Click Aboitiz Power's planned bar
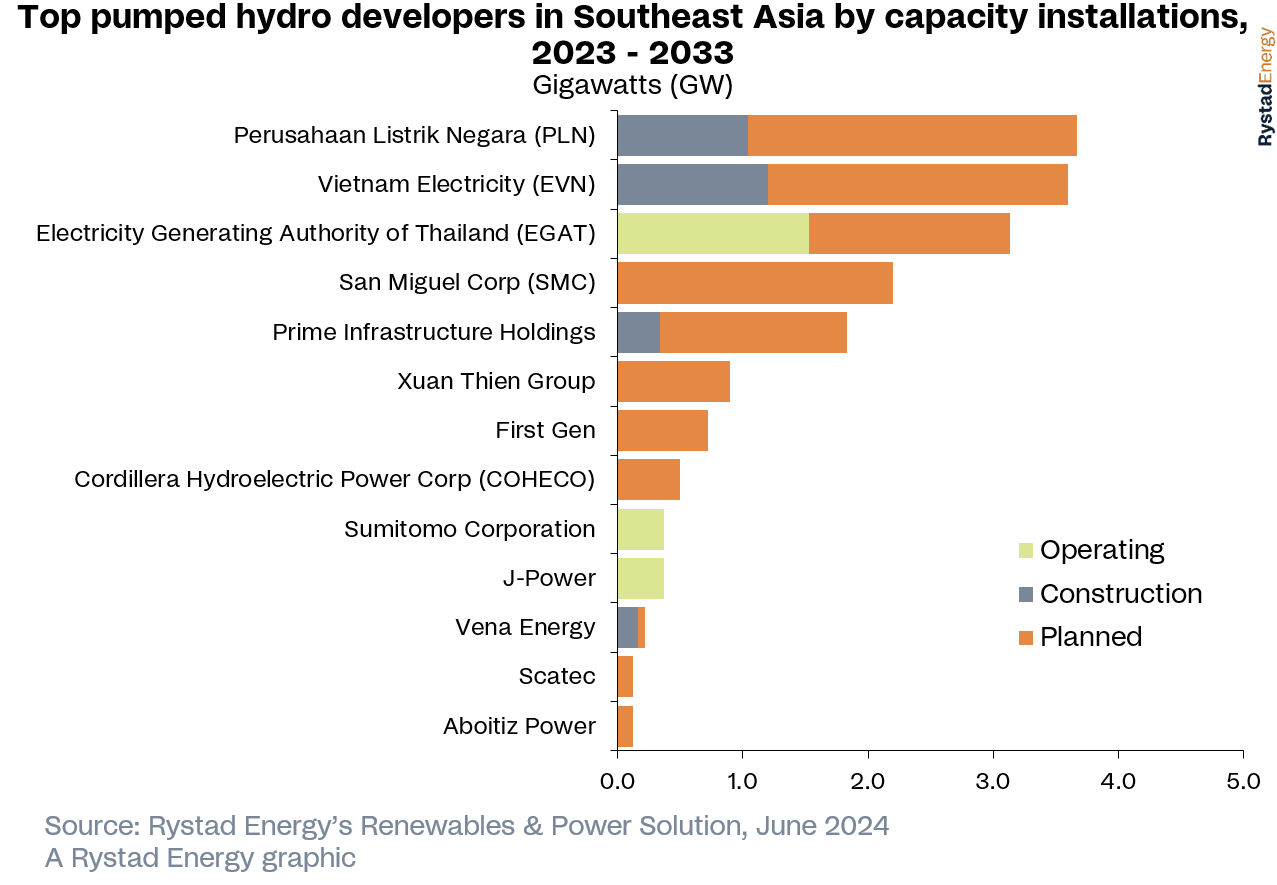The width and height of the screenshot is (1277, 885). pos(625,726)
